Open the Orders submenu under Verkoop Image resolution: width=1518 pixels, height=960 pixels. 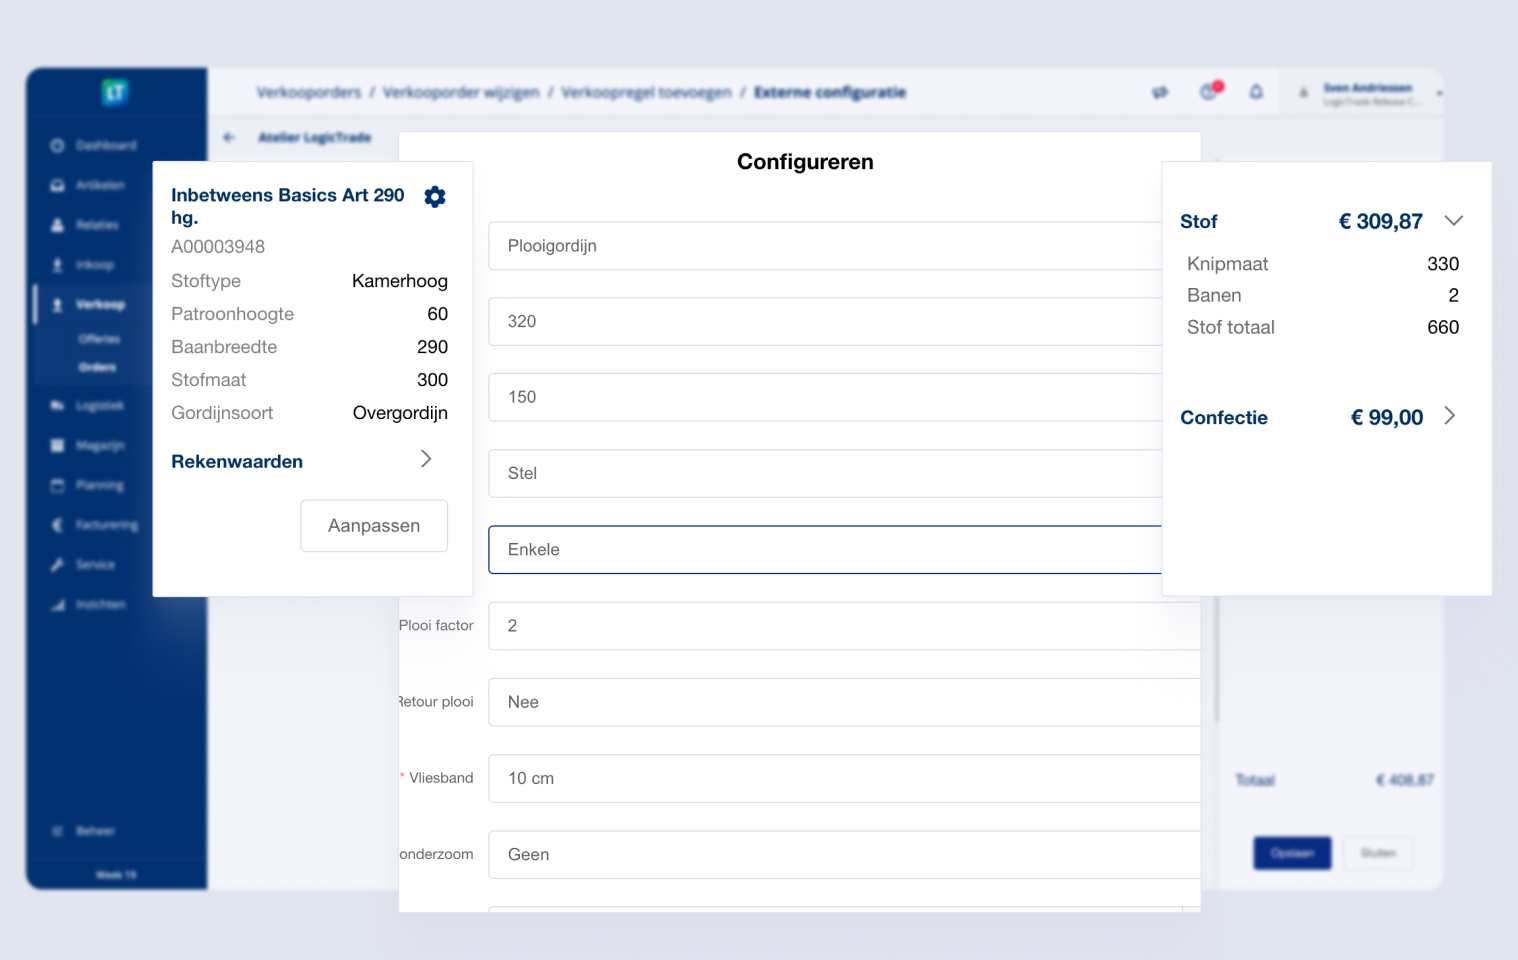point(98,368)
